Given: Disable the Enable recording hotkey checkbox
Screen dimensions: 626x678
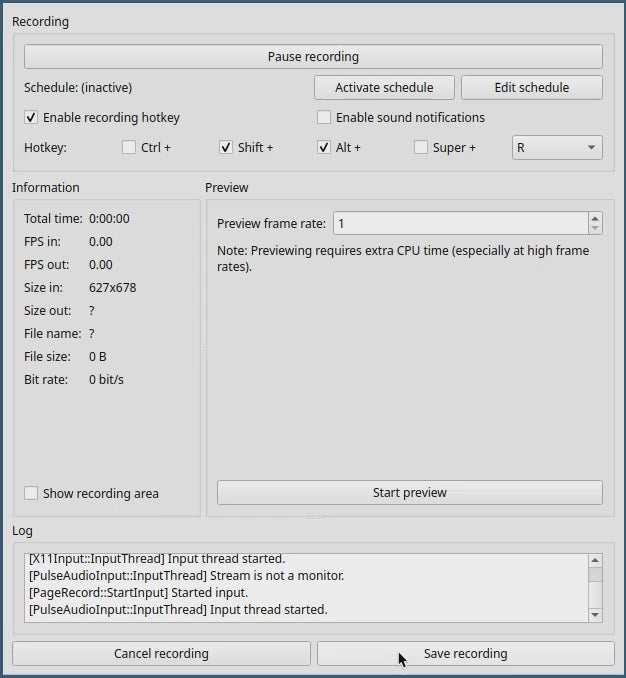Looking at the screenshot, I should 31,118.
